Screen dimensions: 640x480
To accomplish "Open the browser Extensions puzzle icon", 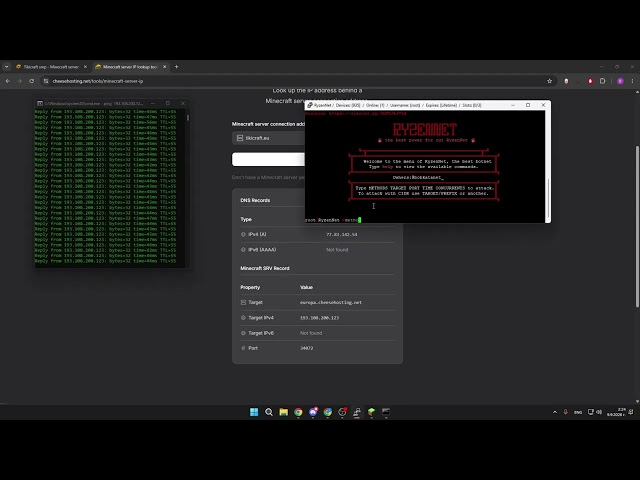I will point(602,81).
